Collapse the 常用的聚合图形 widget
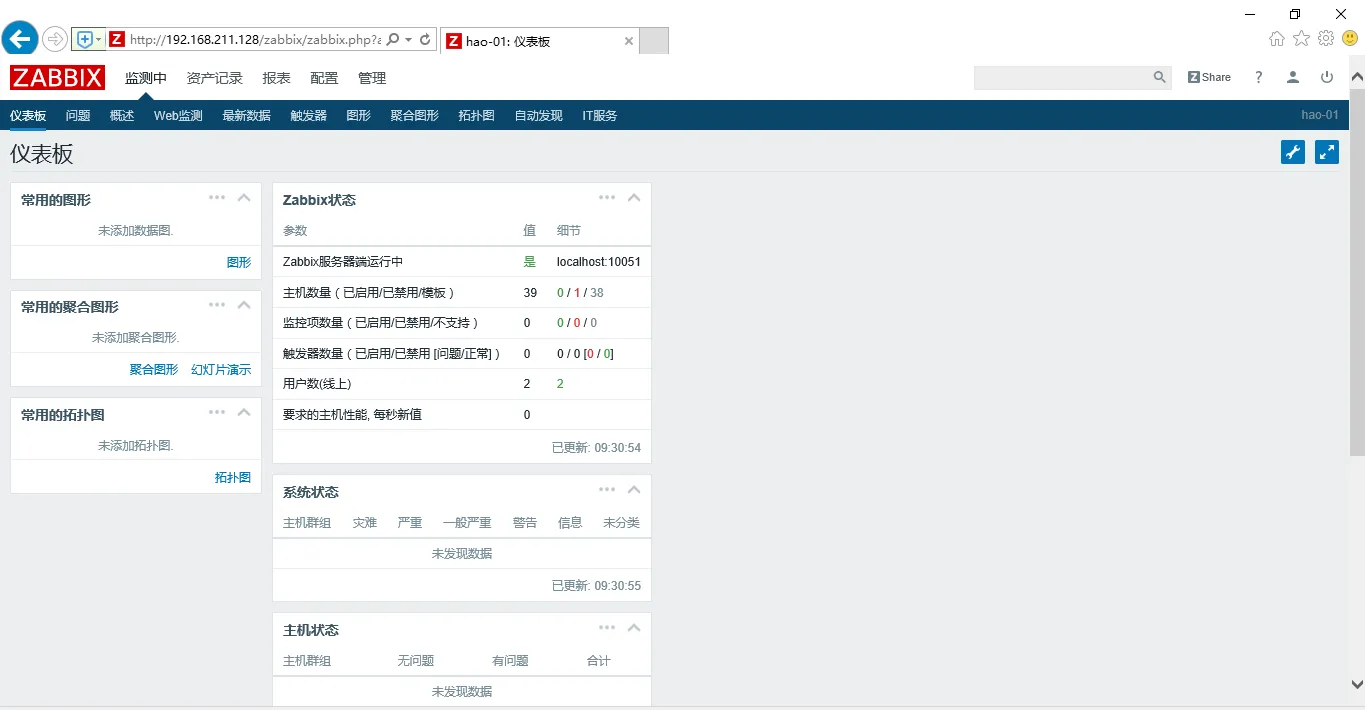Viewport: 1365px width, 710px height. pyautogui.click(x=244, y=305)
